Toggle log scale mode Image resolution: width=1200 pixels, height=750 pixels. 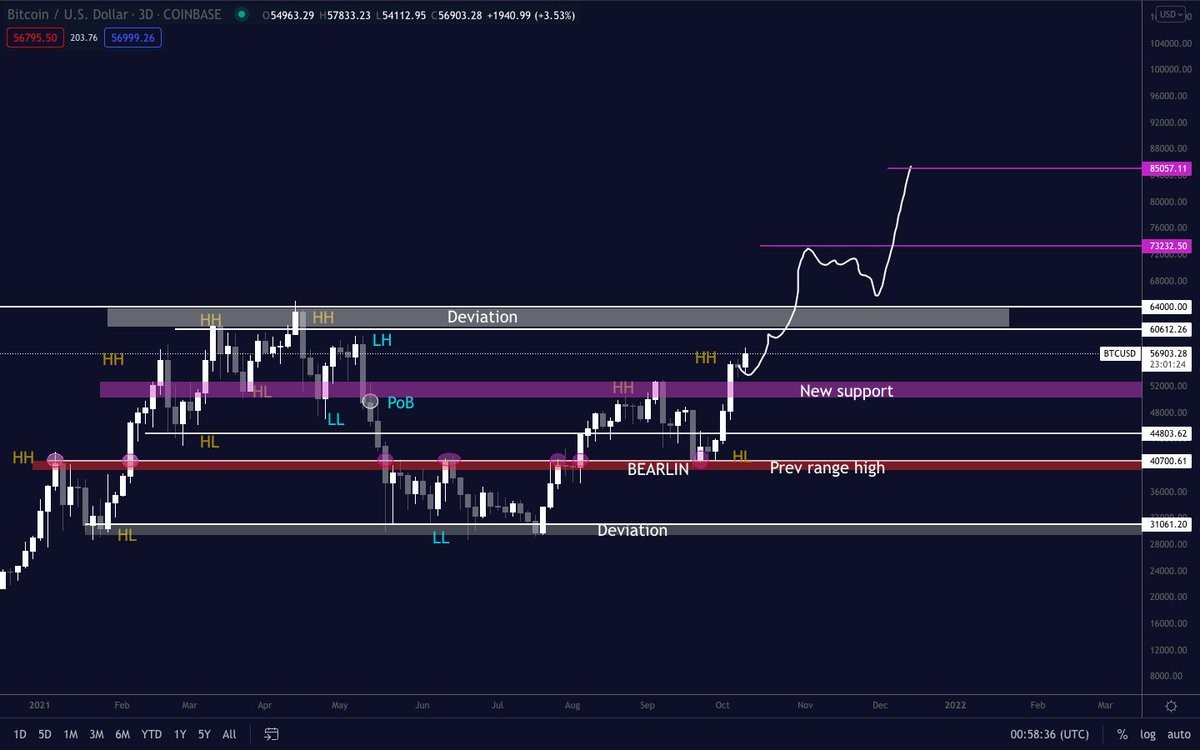tap(1148, 734)
